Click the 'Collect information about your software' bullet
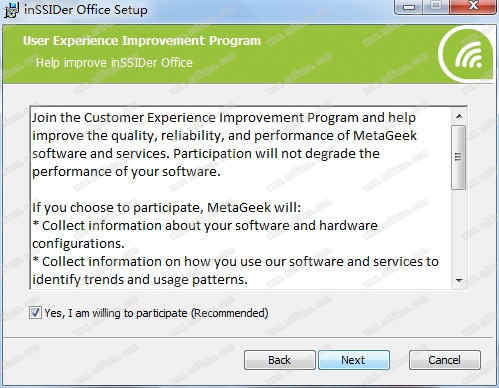This screenshot has width=499, height=388. coord(205,235)
